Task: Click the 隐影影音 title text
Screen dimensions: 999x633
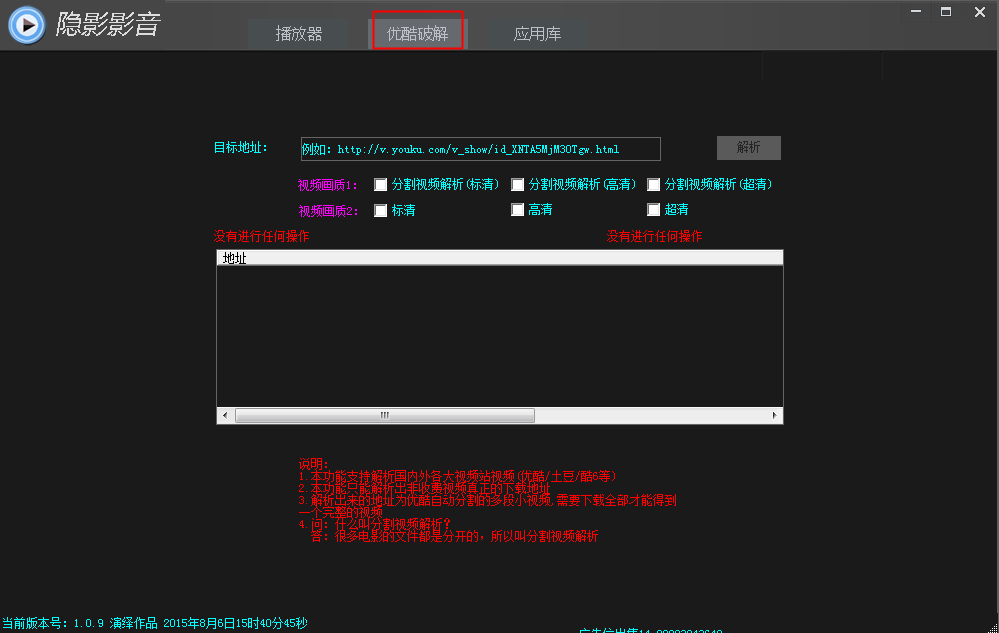Action: tap(108, 24)
